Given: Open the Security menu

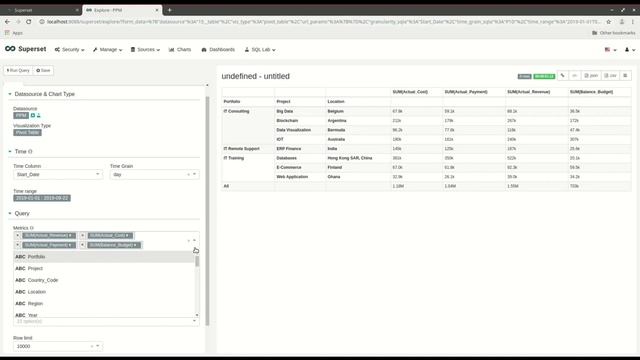Looking at the screenshot, I should click(x=69, y=49).
